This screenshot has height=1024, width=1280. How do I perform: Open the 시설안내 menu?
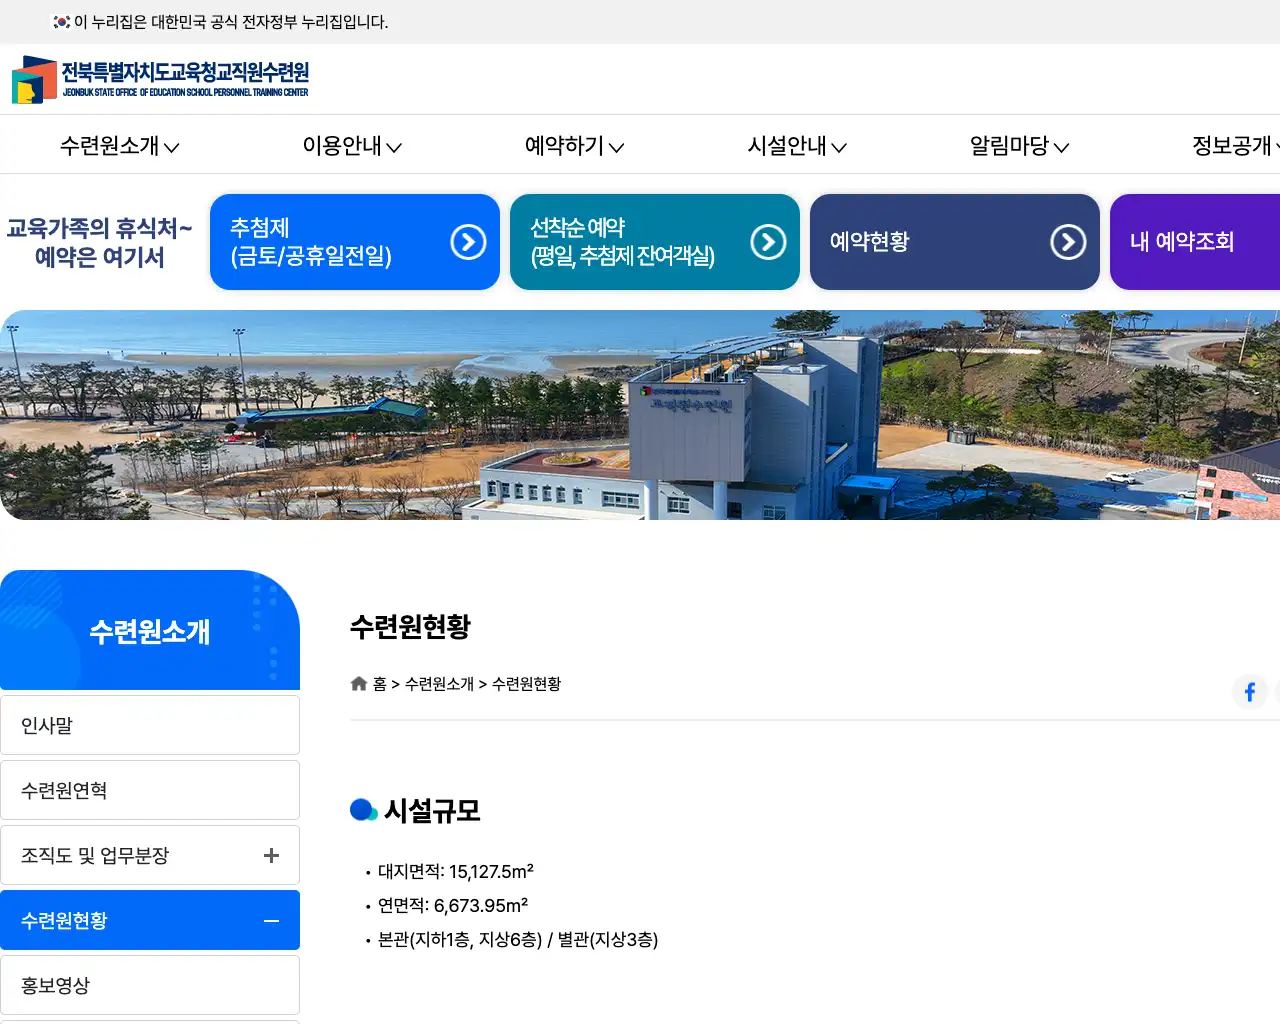(797, 146)
